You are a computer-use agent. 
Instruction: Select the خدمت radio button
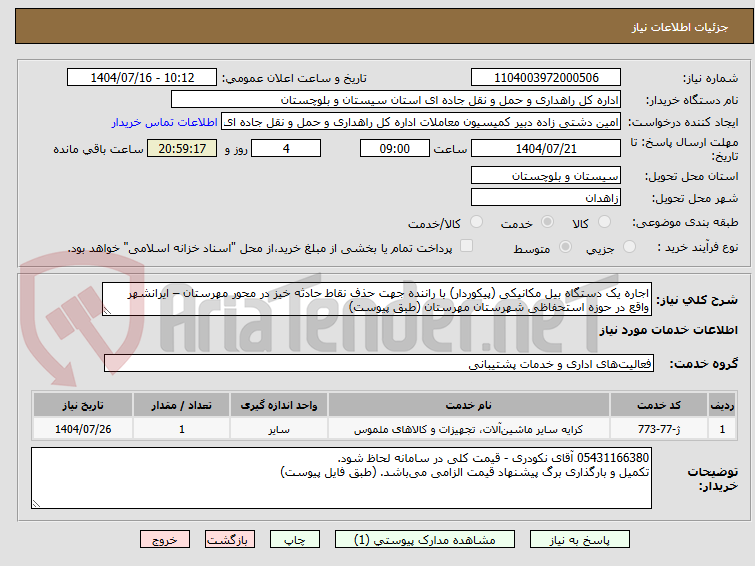(547, 222)
